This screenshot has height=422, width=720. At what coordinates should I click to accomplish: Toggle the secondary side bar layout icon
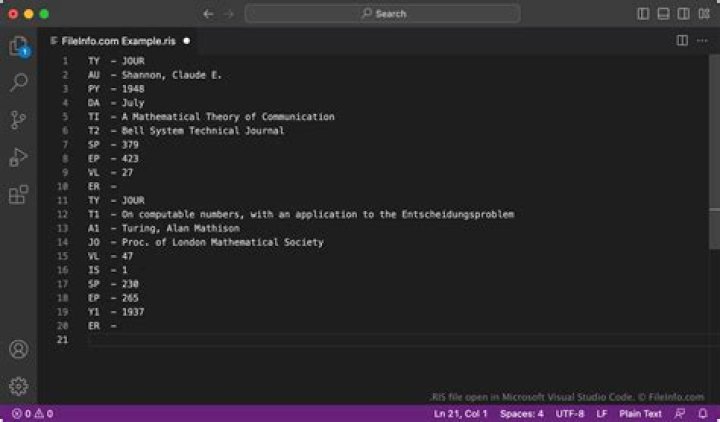coord(684,14)
